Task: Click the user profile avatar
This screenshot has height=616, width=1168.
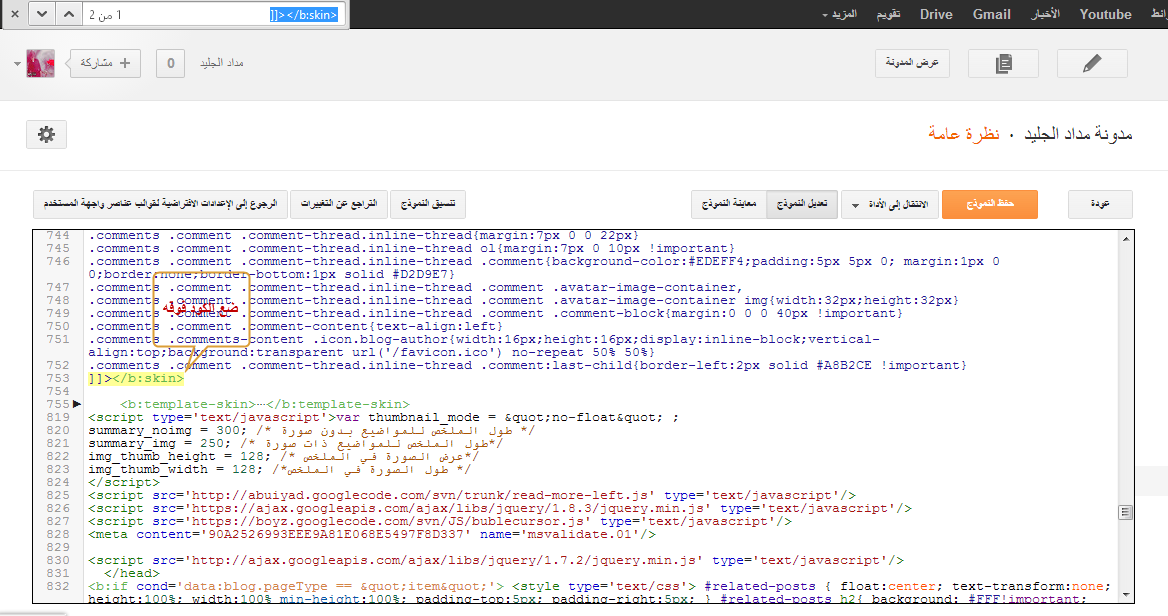Action: click(x=40, y=63)
